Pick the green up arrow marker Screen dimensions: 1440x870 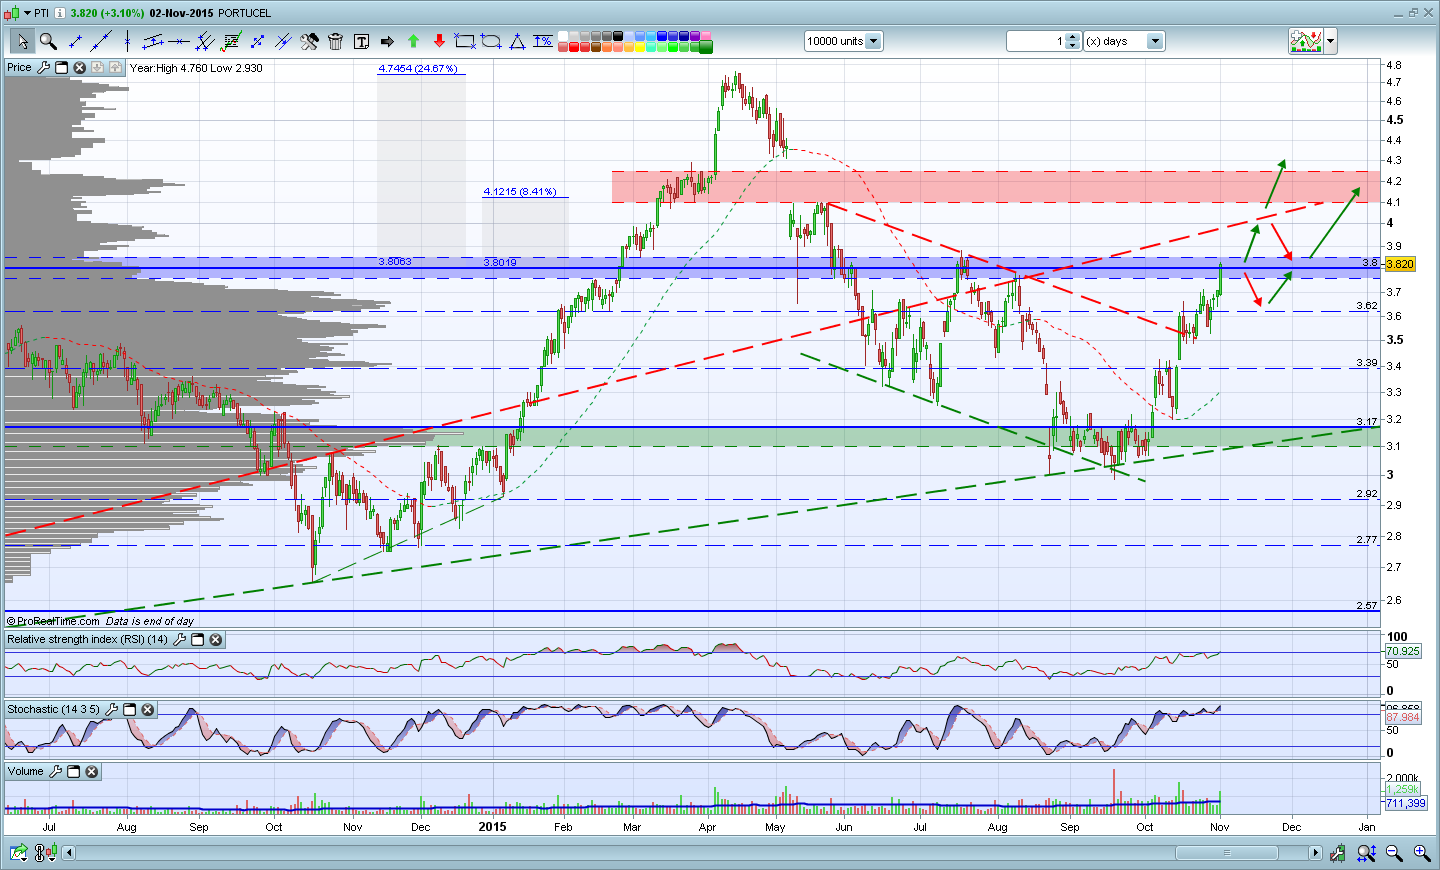(x=413, y=41)
